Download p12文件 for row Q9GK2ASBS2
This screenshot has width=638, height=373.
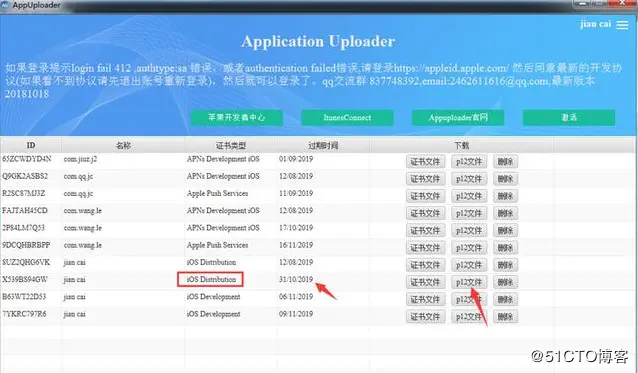pos(469,179)
